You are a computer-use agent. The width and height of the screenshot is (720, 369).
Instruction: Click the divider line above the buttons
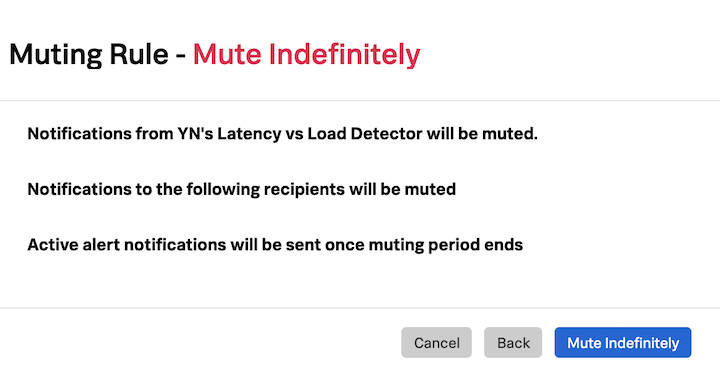coord(360,308)
